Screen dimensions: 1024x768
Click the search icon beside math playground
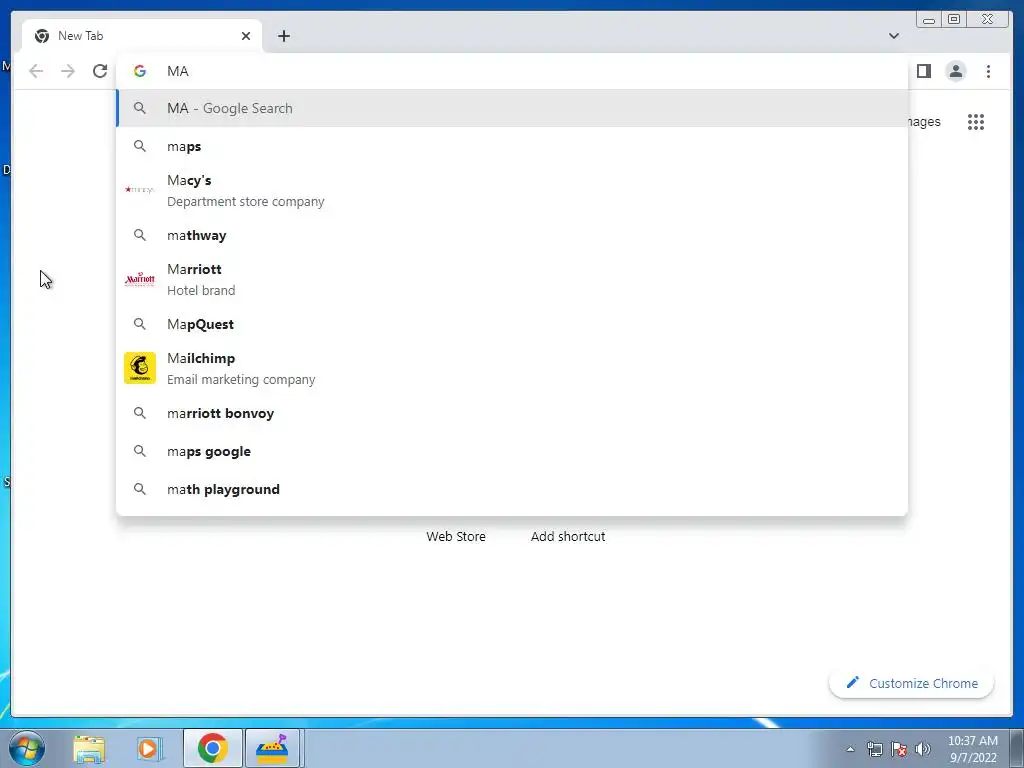tap(140, 489)
